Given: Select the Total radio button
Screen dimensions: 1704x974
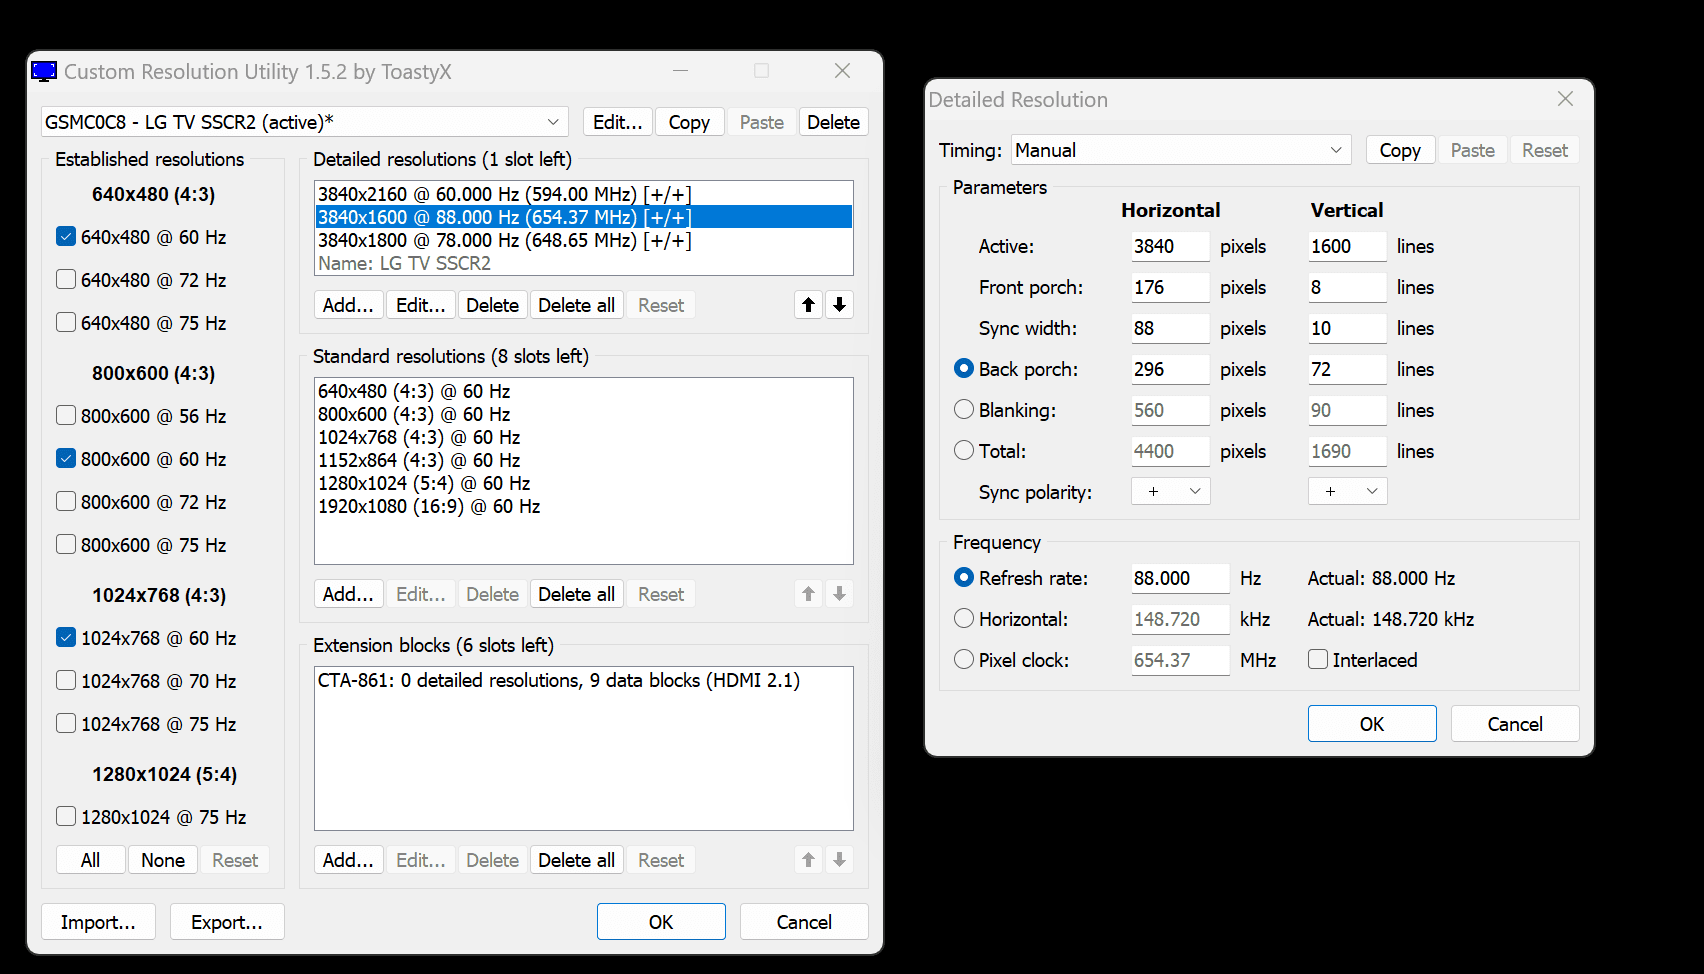Looking at the screenshot, I should tap(964, 450).
